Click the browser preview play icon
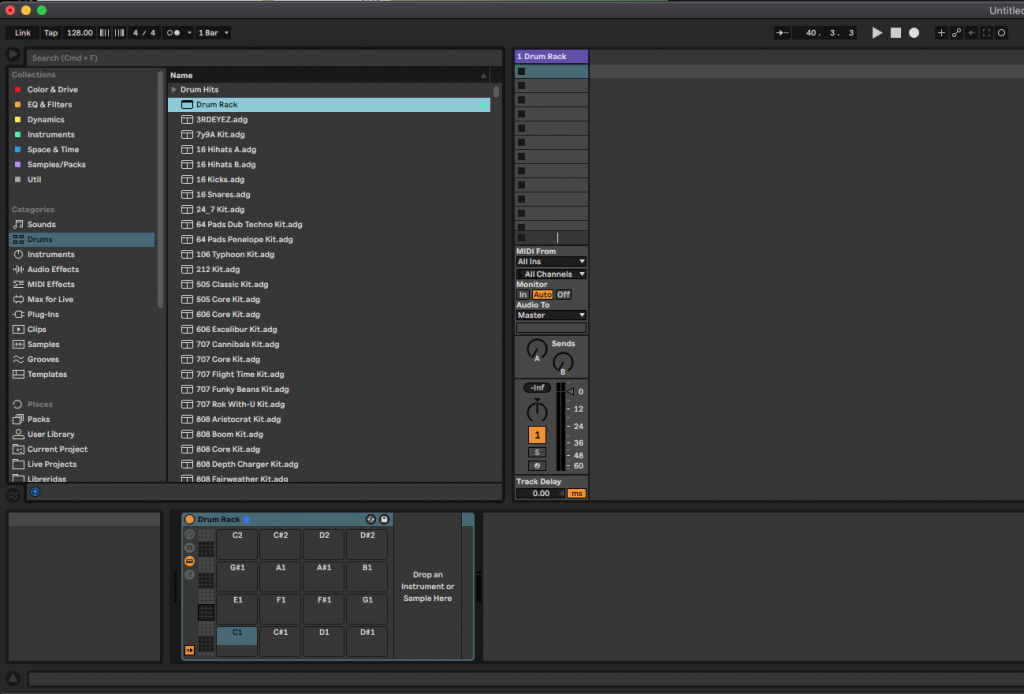The image size is (1024, 694). click(13, 54)
